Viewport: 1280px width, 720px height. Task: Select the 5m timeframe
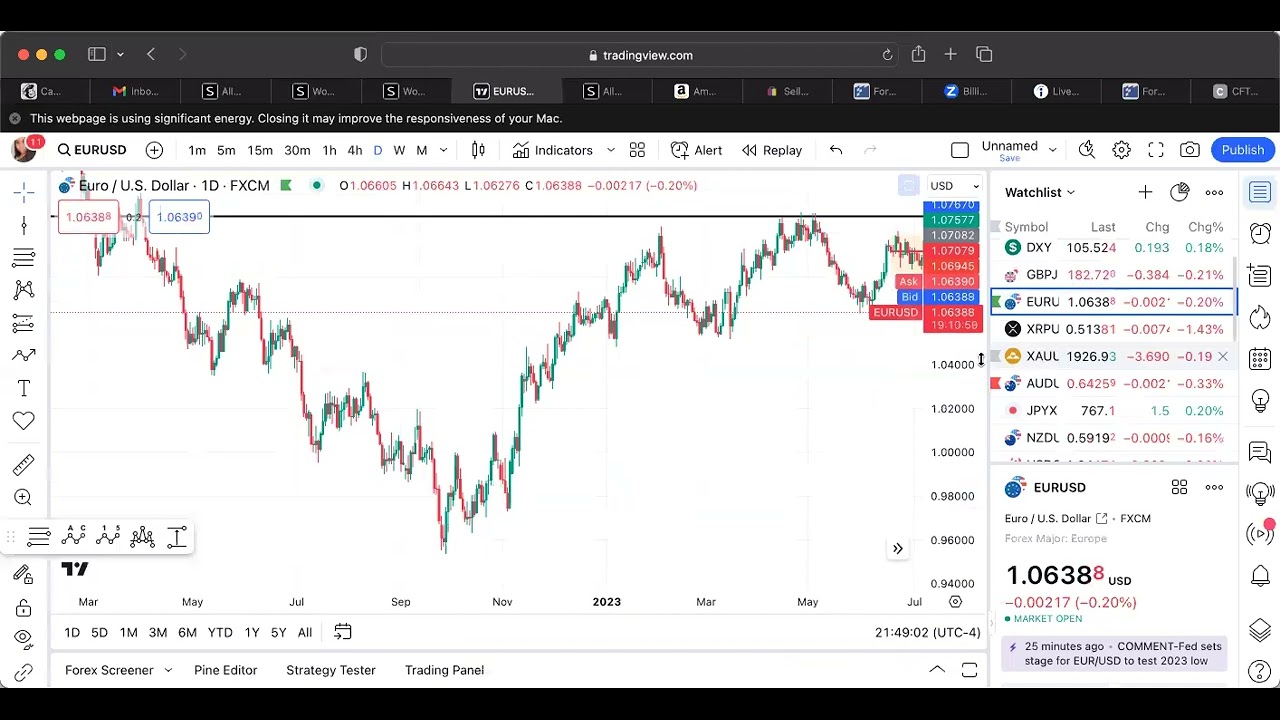[x=226, y=150]
